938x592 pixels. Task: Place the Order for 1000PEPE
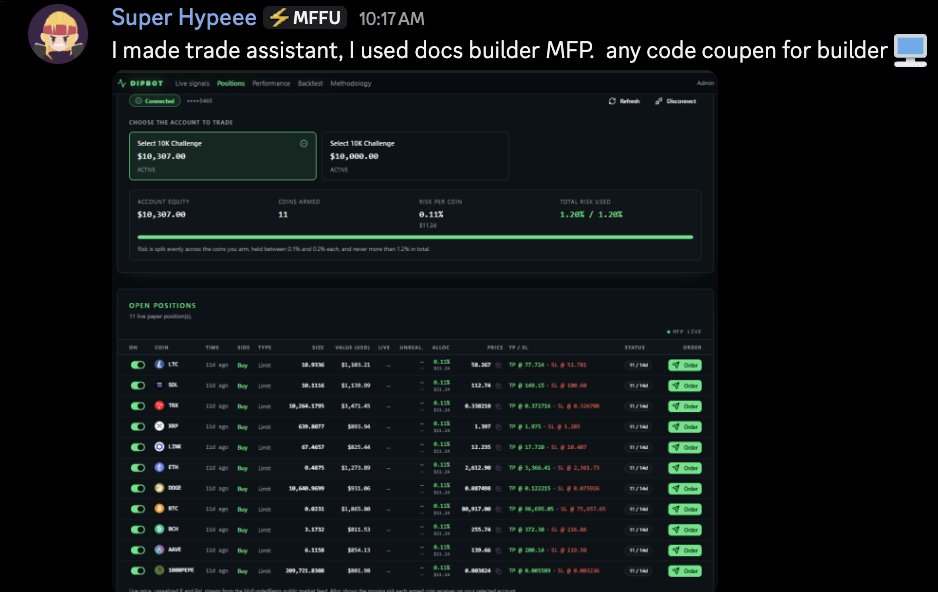(x=685, y=571)
